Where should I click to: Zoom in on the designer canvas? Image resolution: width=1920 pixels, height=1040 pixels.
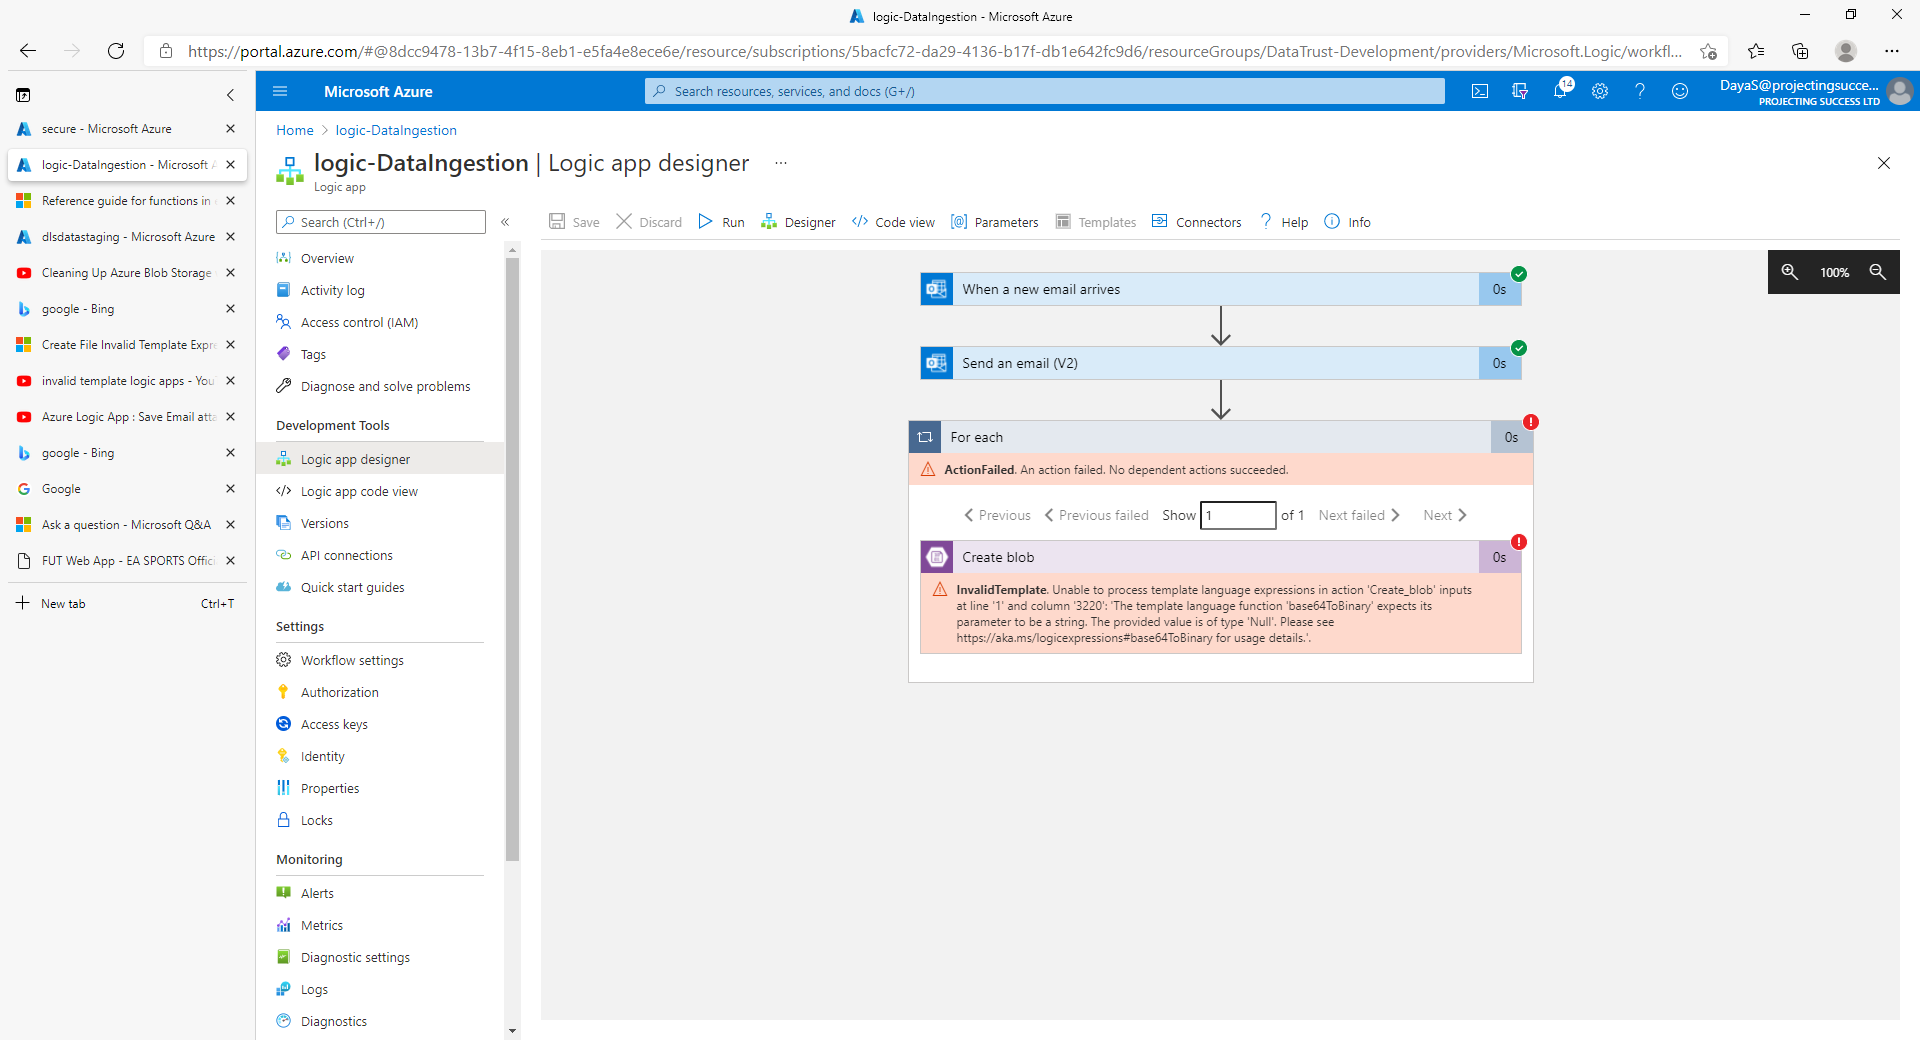click(1789, 272)
